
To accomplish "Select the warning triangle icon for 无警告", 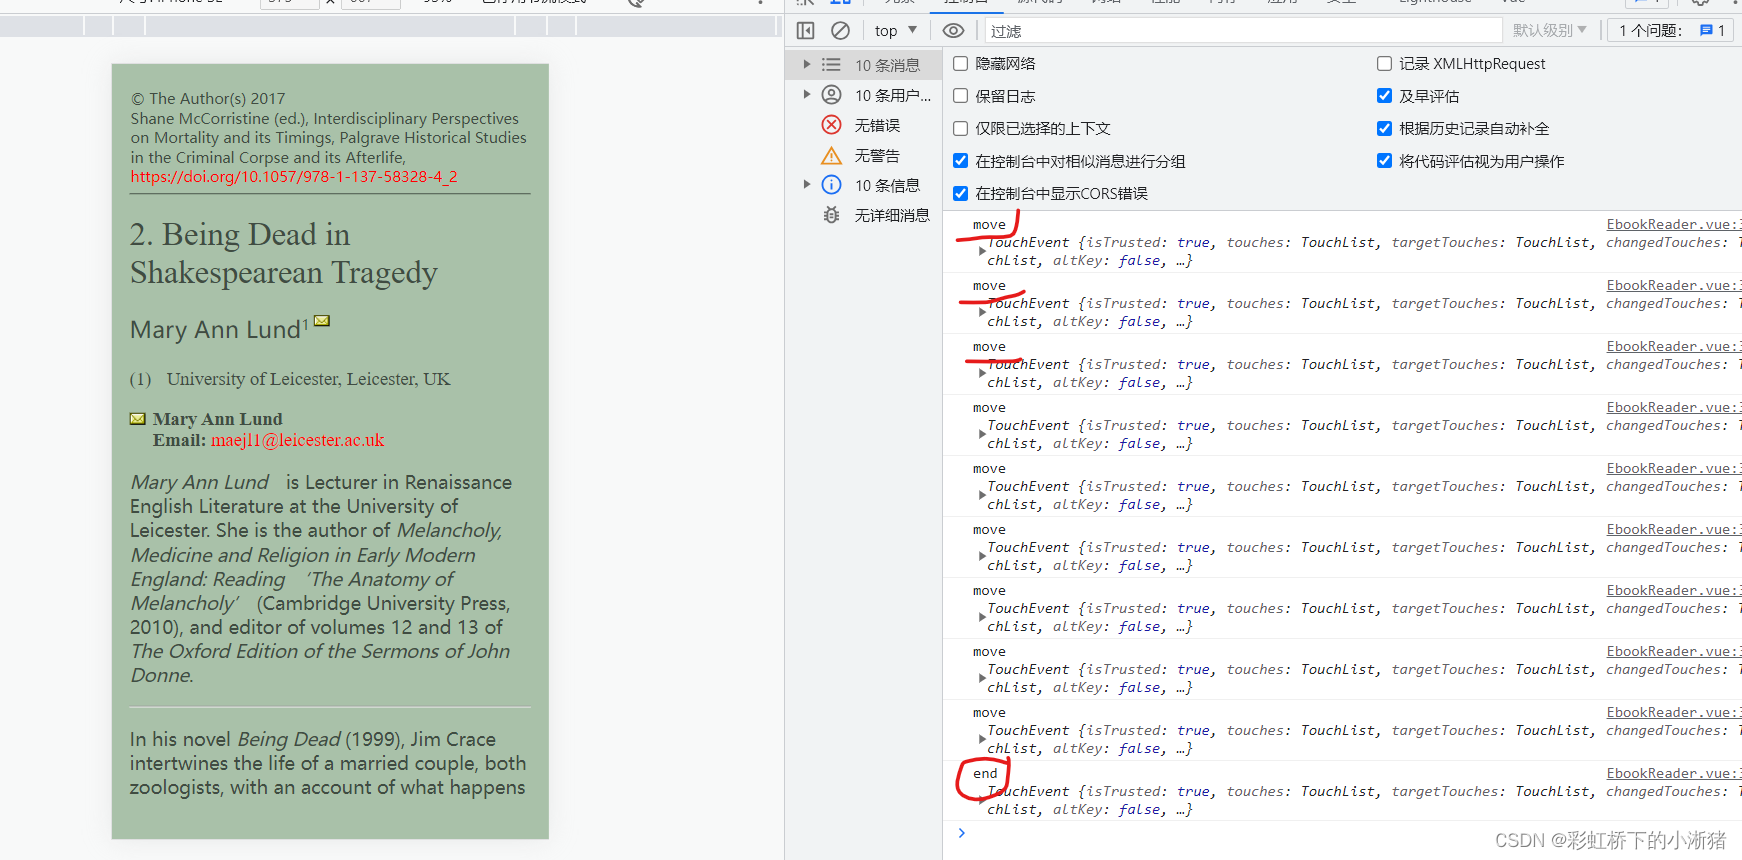I will coord(831,155).
